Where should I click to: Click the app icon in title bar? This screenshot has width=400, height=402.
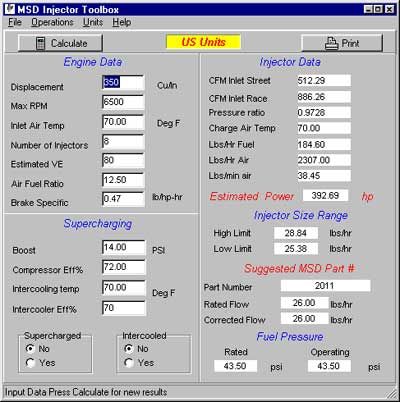(x=9, y=9)
